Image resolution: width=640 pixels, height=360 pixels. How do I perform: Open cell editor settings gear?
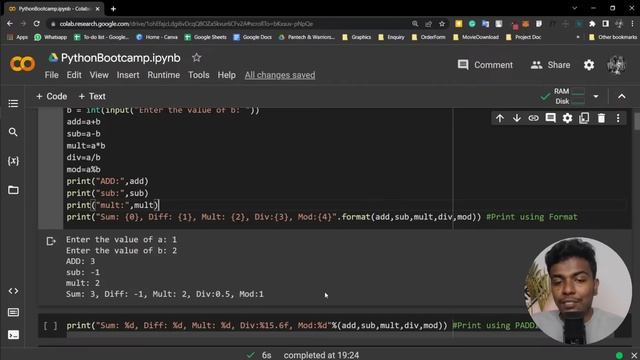point(567,118)
